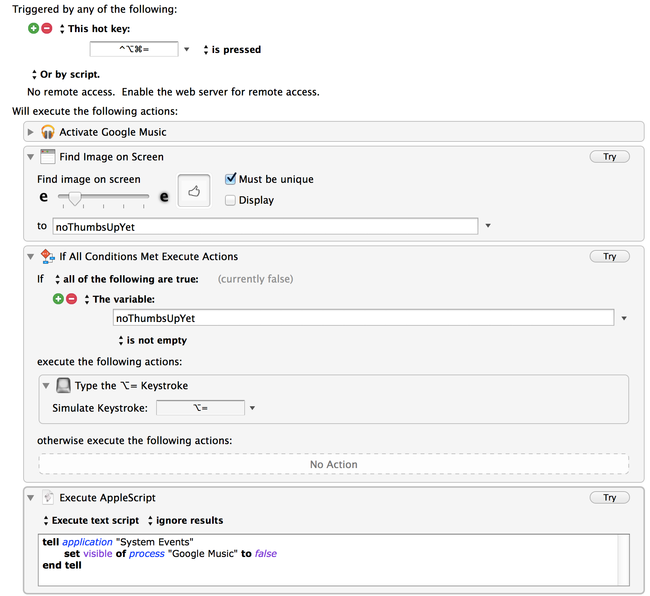This screenshot has height=596, width=650.
Task: Adjust the image fuzziness slider
Action: click(74, 197)
